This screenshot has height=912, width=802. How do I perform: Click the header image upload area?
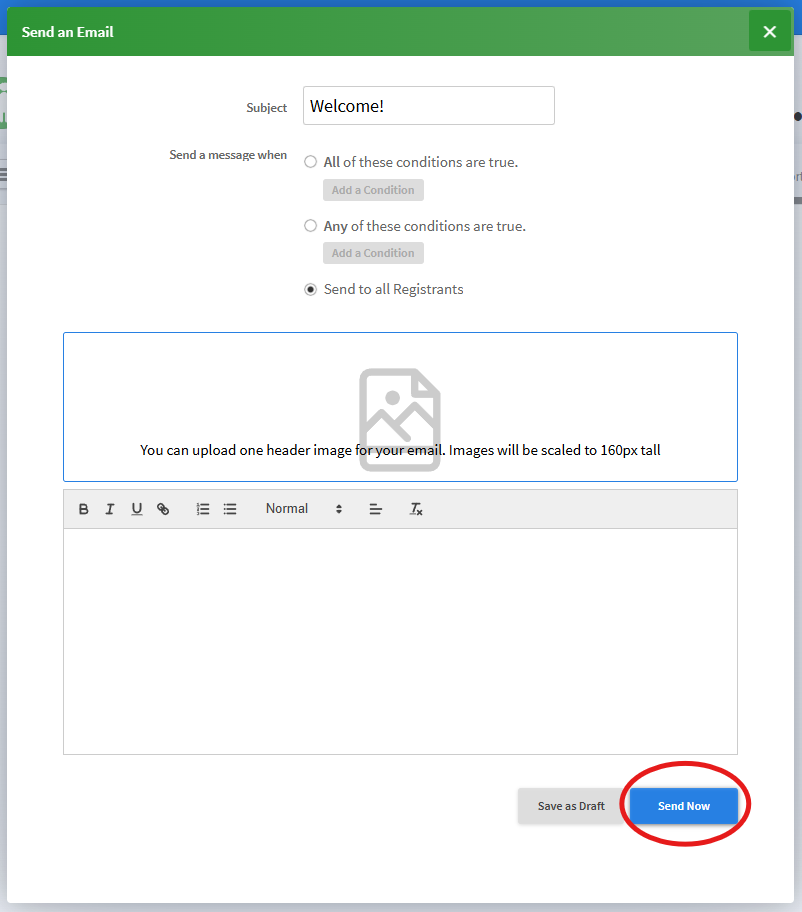(400, 407)
